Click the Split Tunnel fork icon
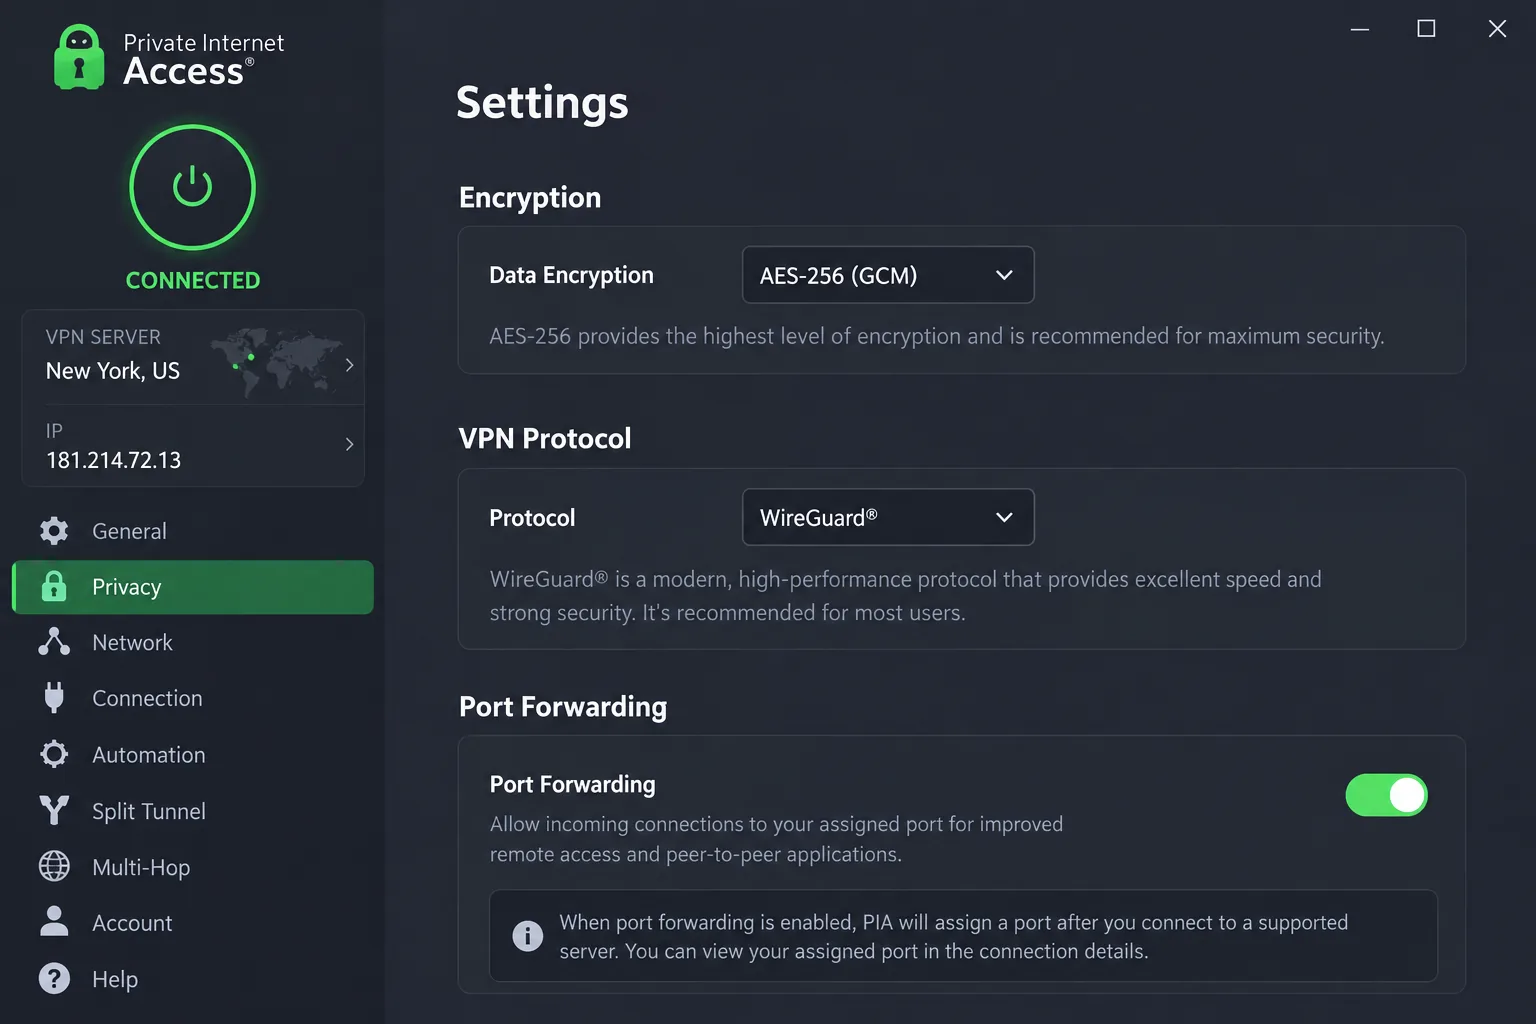This screenshot has width=1536, height=1024. point(54,810)
